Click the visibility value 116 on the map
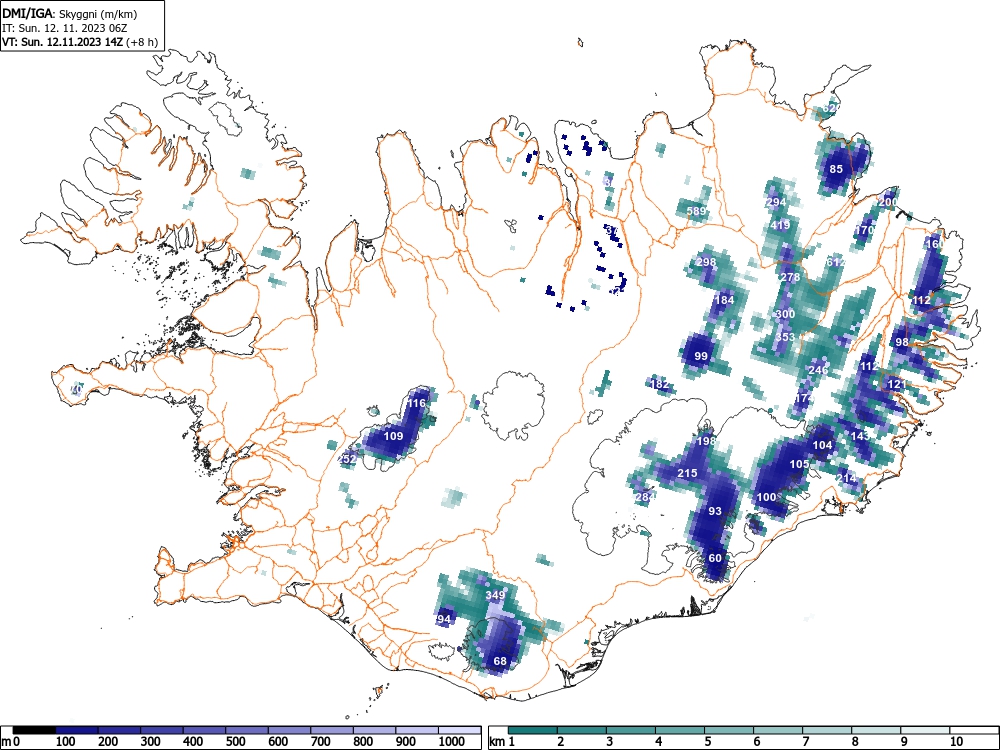The width and height of the screenshot is (1000, 750). [416, 403]
